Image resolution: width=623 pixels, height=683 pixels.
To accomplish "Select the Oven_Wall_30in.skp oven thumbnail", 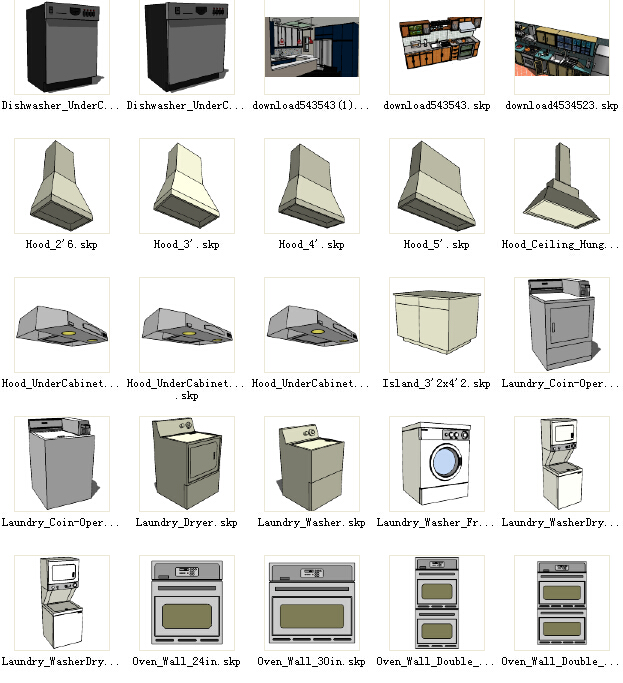I will [x=312, y=603].
